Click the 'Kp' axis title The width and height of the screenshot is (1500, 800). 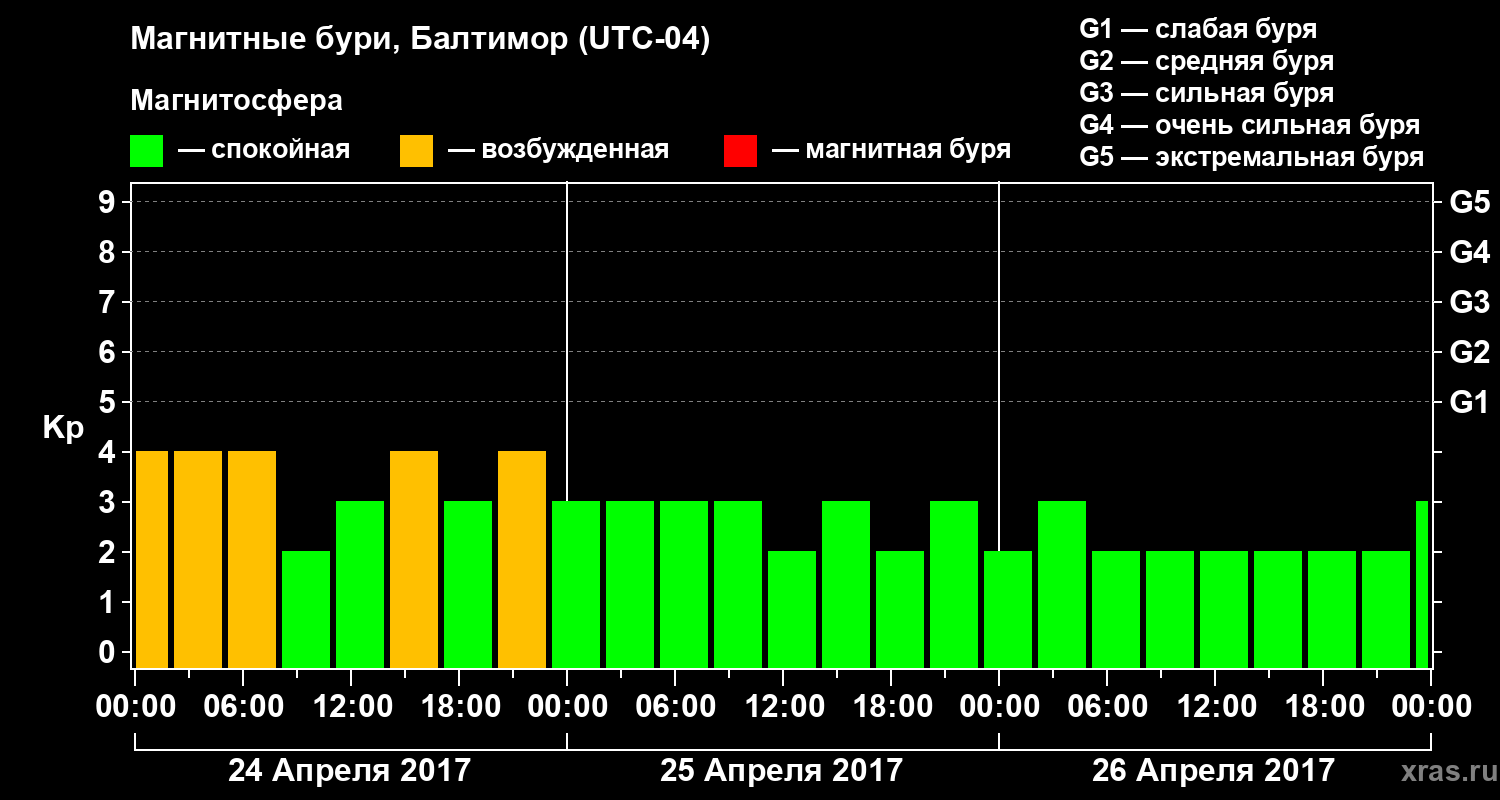[x=63, y=427]
